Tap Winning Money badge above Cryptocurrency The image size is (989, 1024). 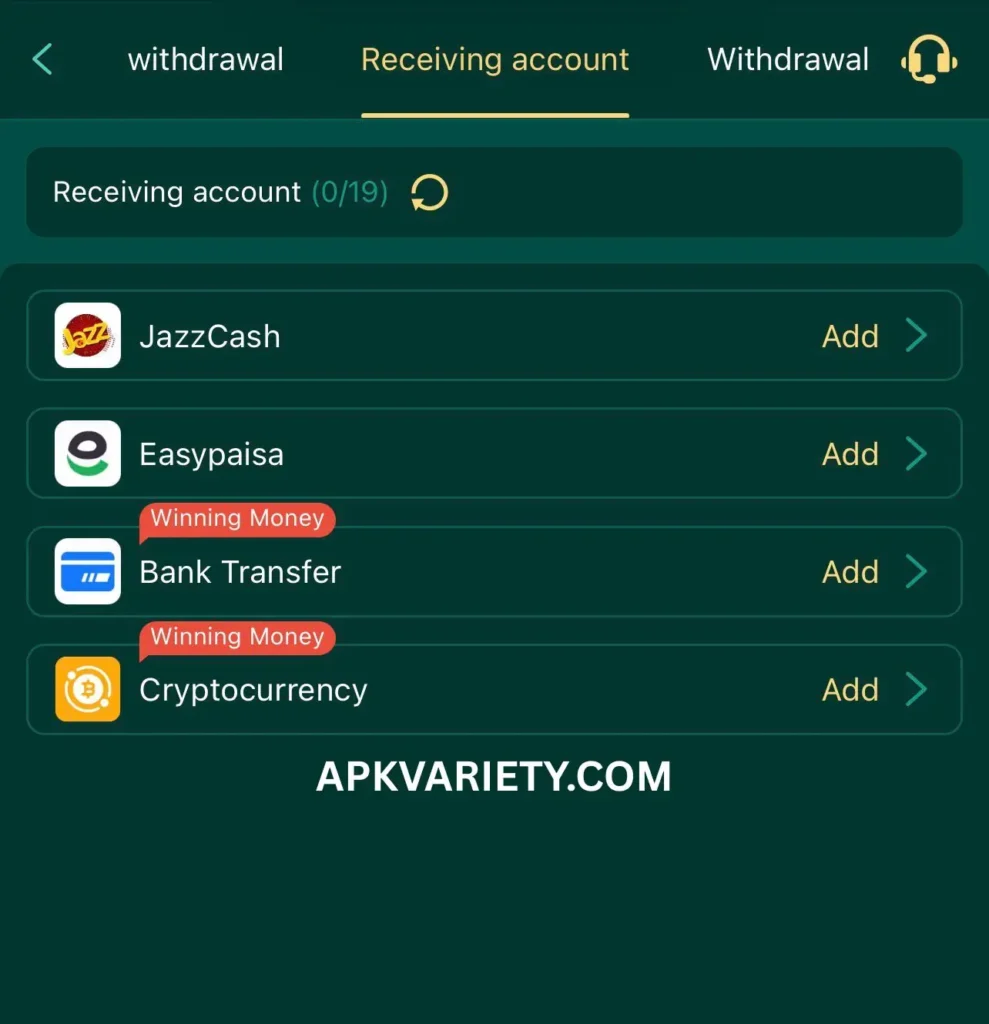tap(237, 637)
